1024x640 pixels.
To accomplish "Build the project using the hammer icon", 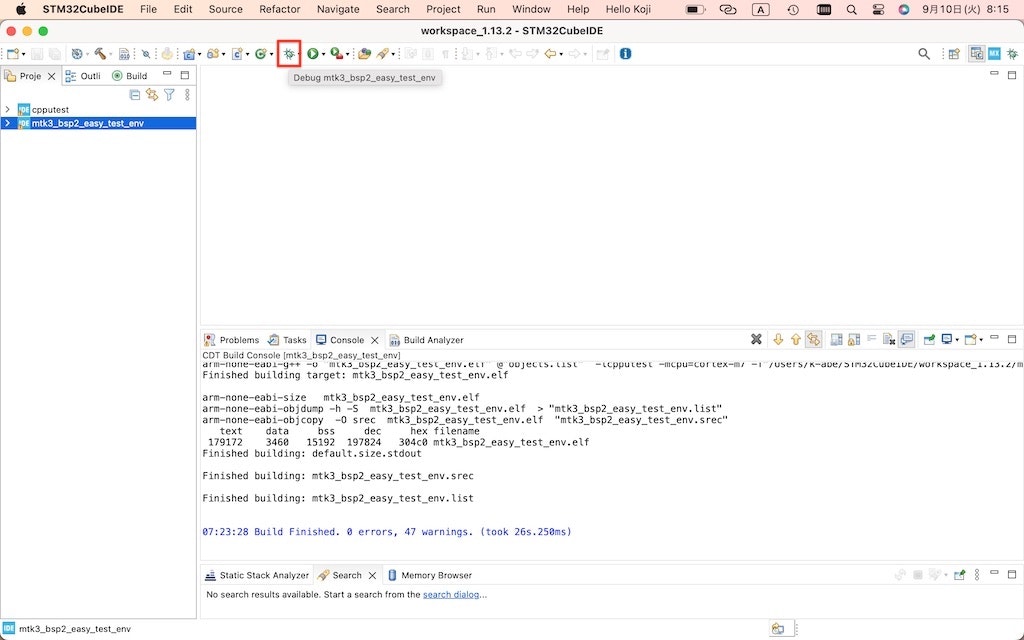I will [99, 53].
